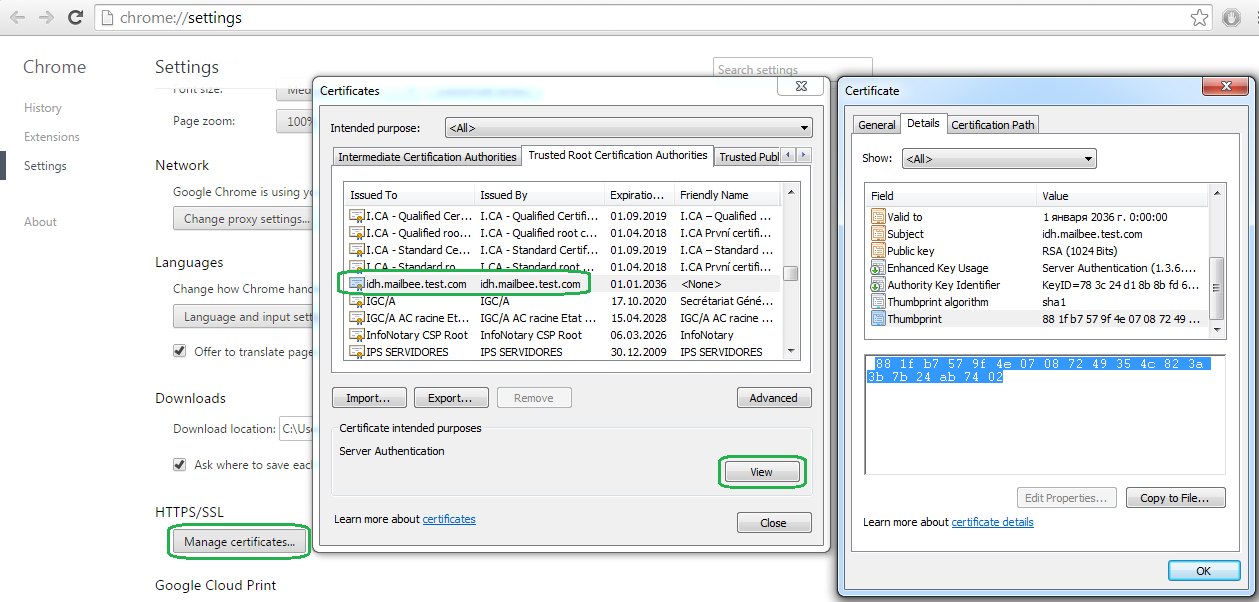
Task: Open the Show dropdown in Certificate details
Action: pos(999,159)
